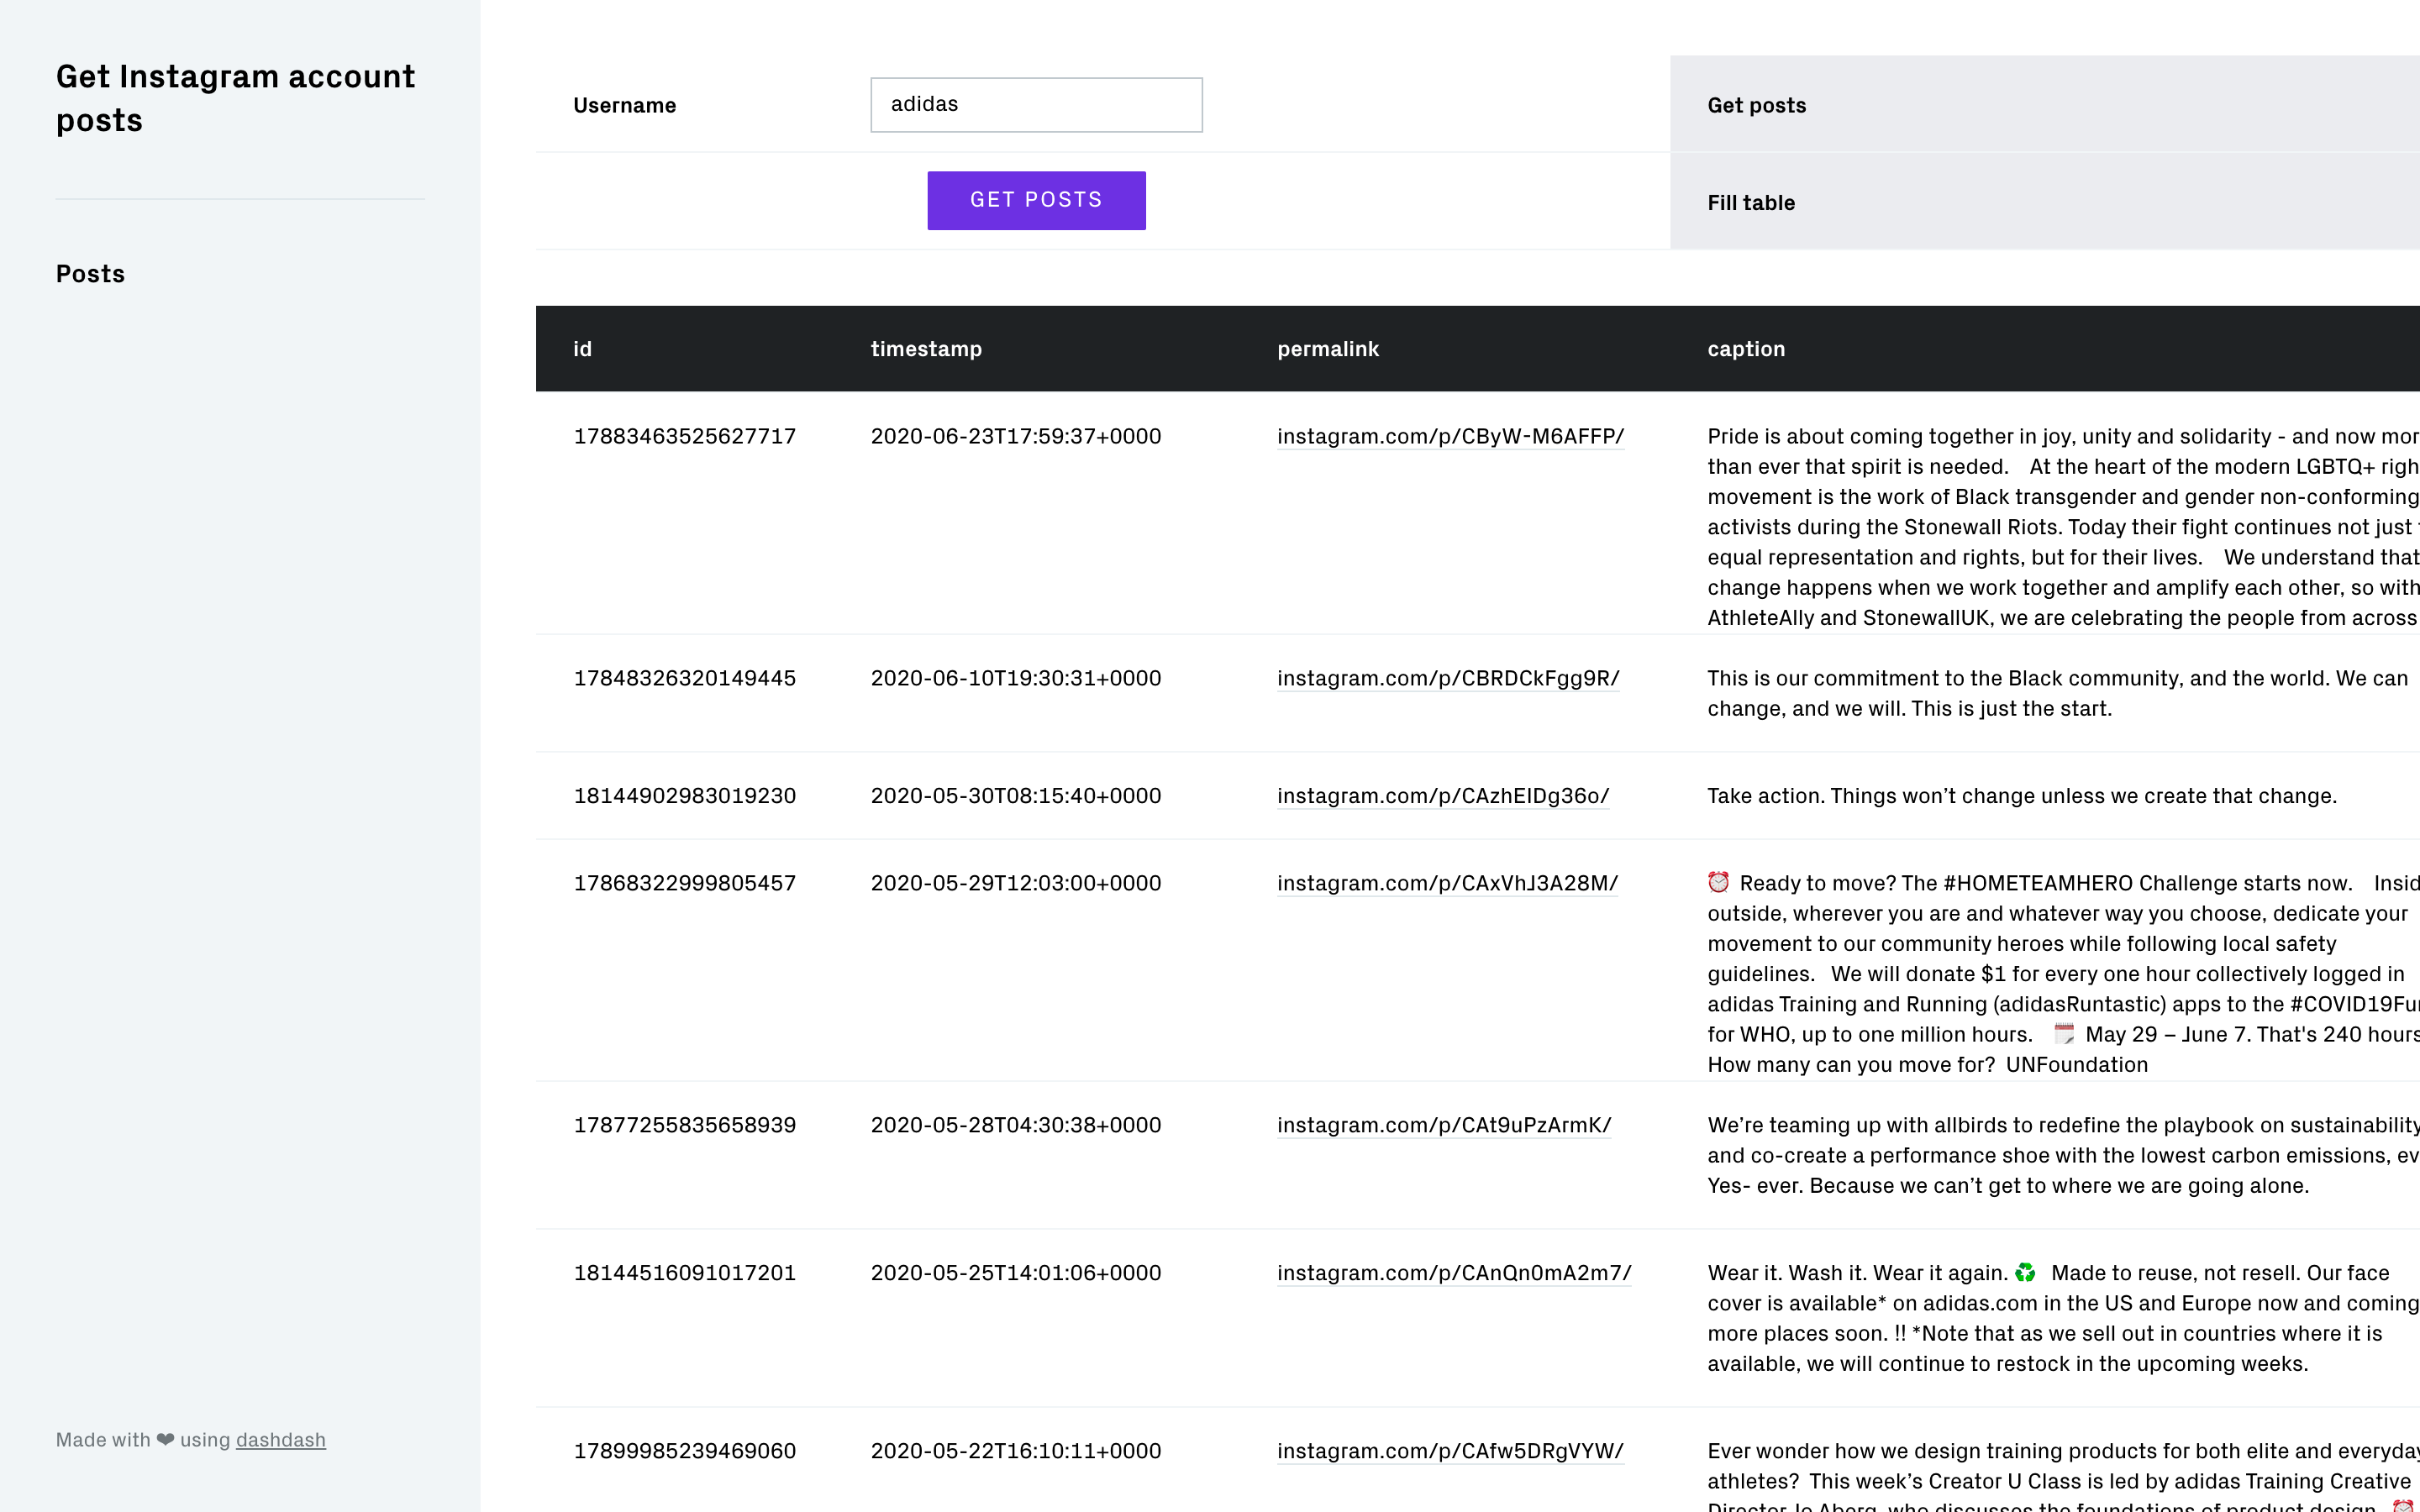Open permalink instagram.com/p/CBRDCkFgg9R/
The height and width of the screenshot is (1512, 2420).
coord(1448,678)
